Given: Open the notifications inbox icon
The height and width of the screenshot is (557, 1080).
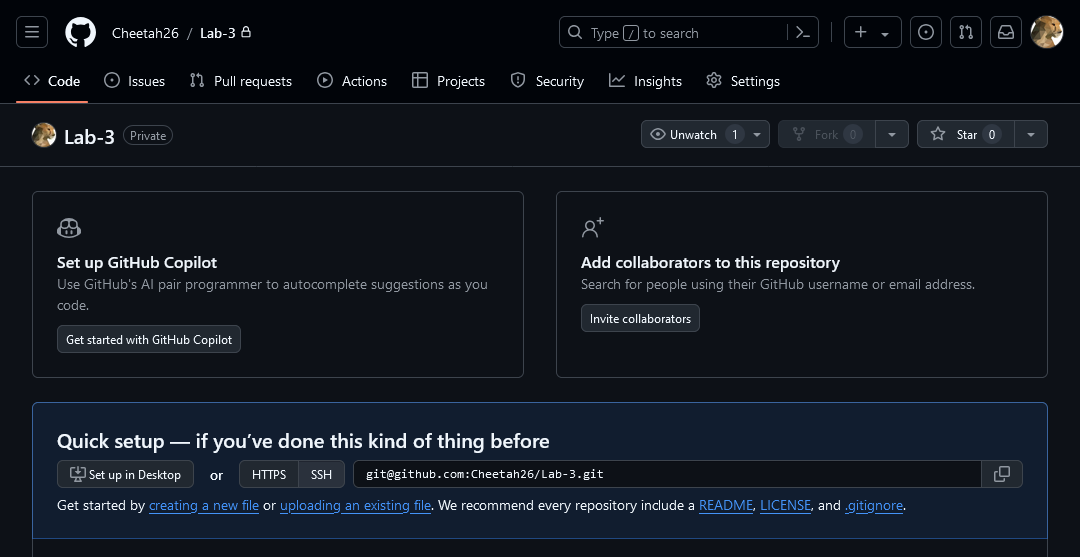Looking at the screenshot, I should pyautogui.click(x=1006, y=32).
